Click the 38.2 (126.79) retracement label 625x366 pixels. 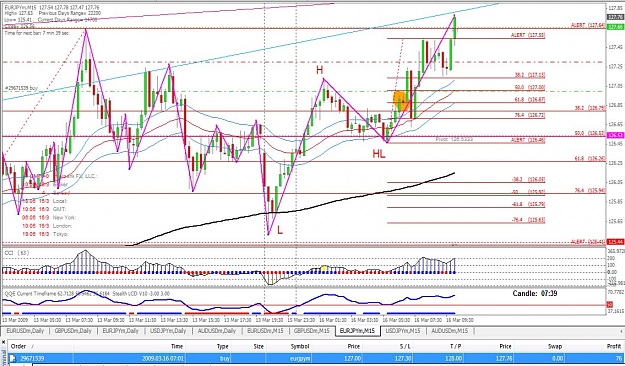[590, 108]
